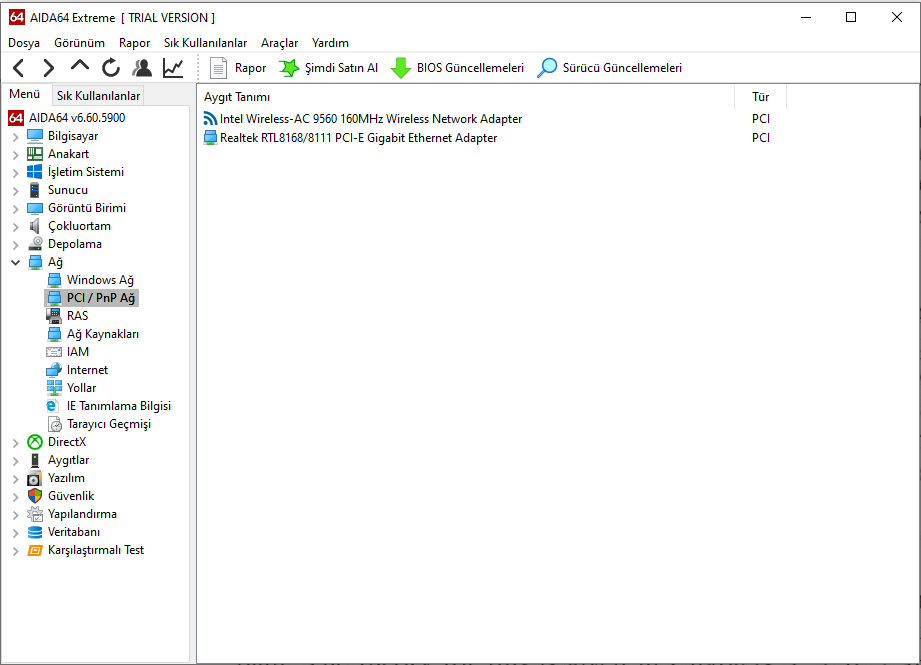921x665 pixels.
Task: Open the Görünüm menu
Action: 79,43
